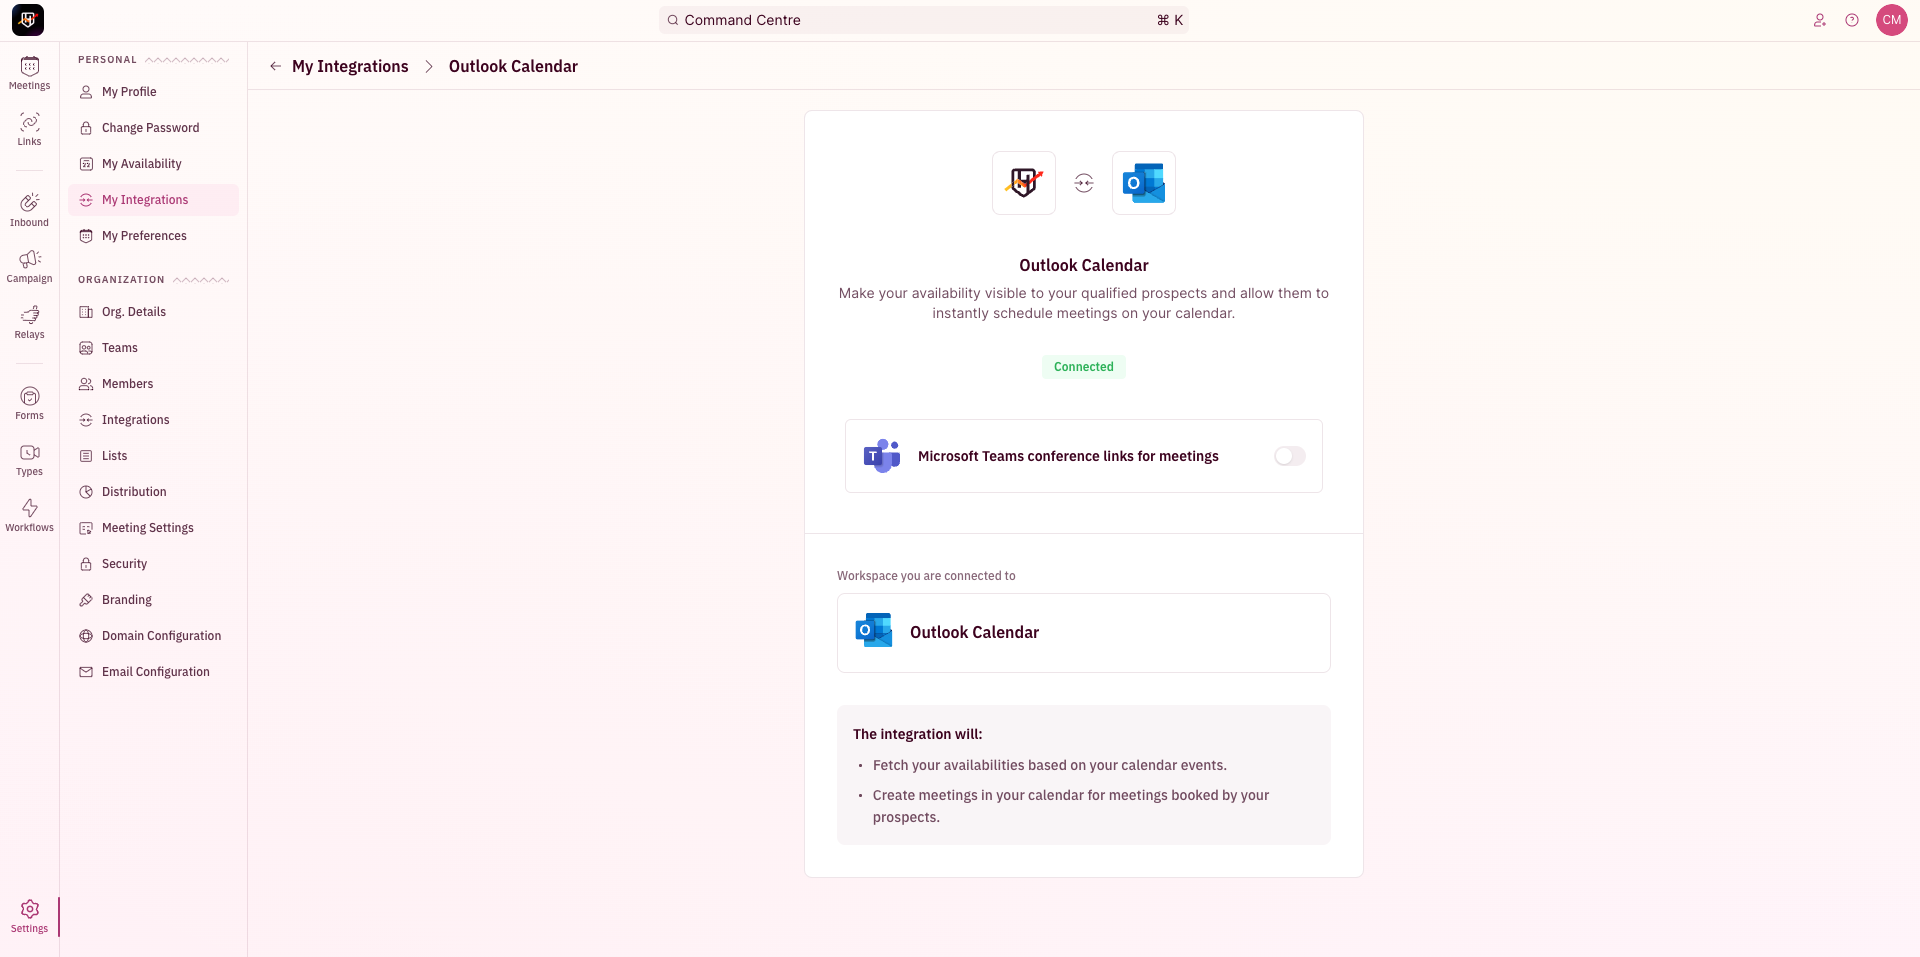Enable Microsoft Teams conference links toggle
This screenshot has width=1920, height=957.
click(1290, 456)
